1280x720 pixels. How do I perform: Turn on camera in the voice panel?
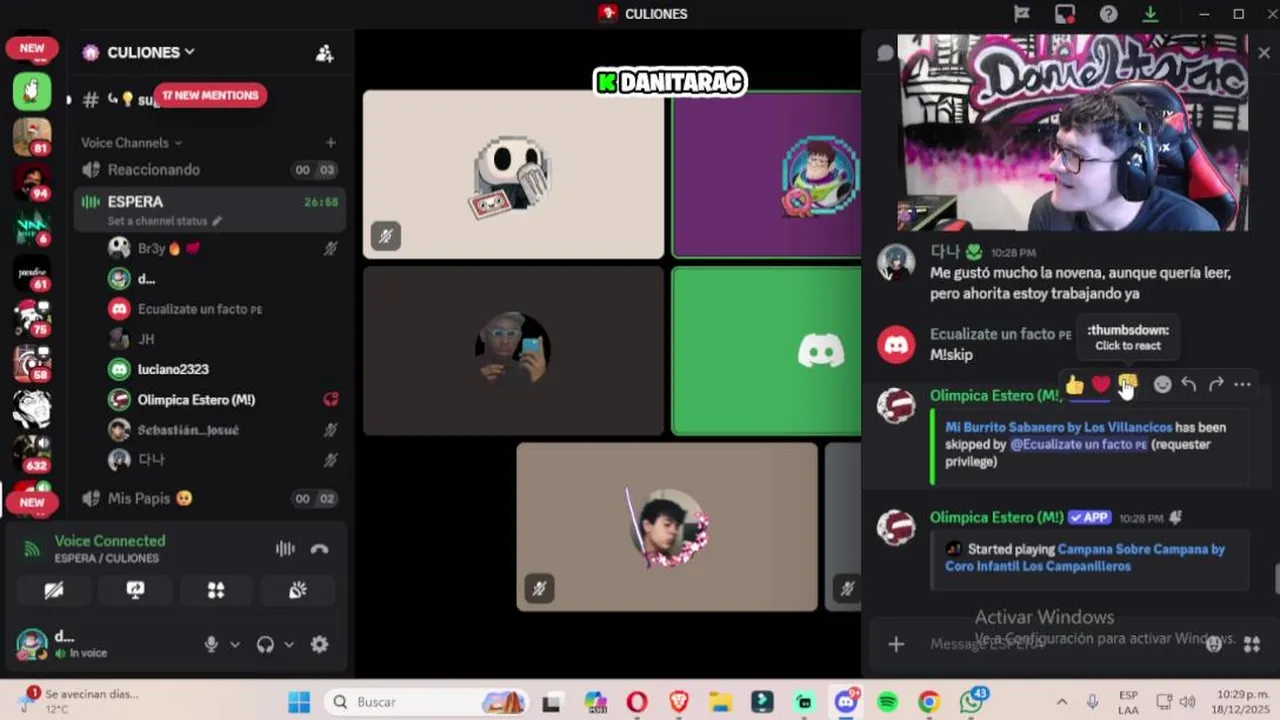(x=54, y=590)
